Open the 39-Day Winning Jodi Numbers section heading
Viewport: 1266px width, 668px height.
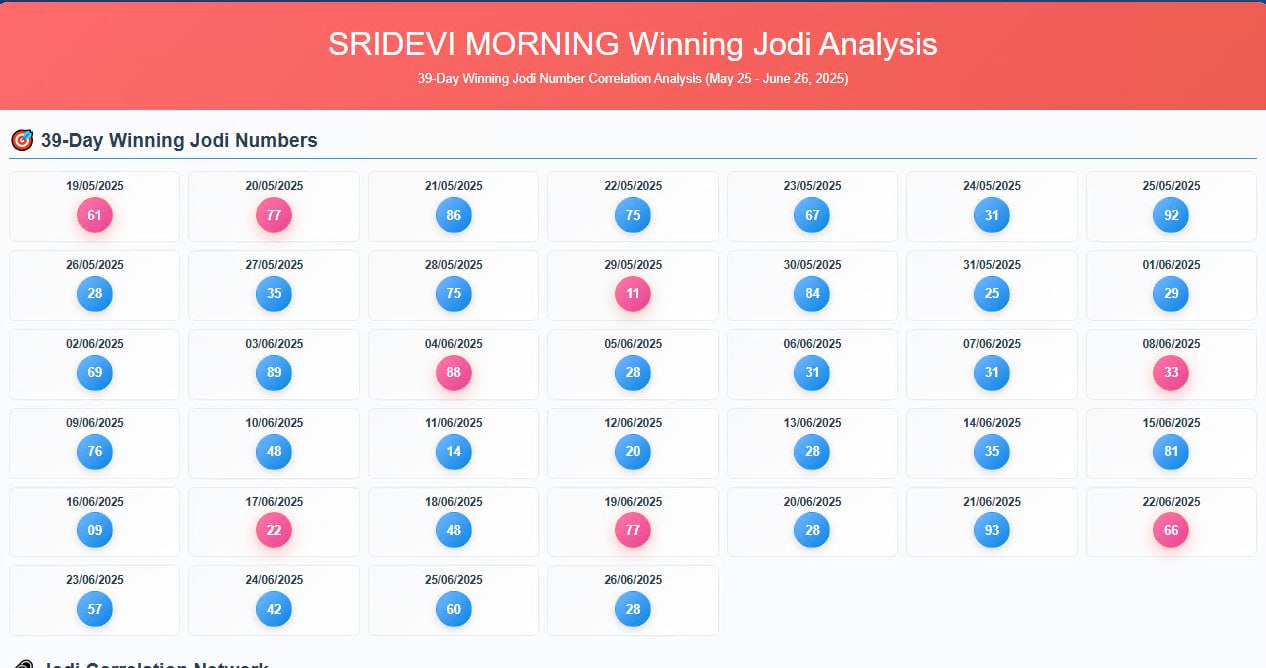[x=177, y=140]
